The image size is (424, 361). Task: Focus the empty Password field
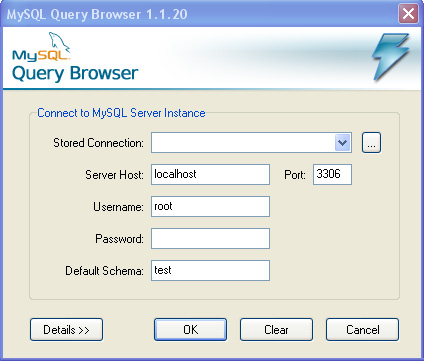pyautogui.click(x=210, y=238)
